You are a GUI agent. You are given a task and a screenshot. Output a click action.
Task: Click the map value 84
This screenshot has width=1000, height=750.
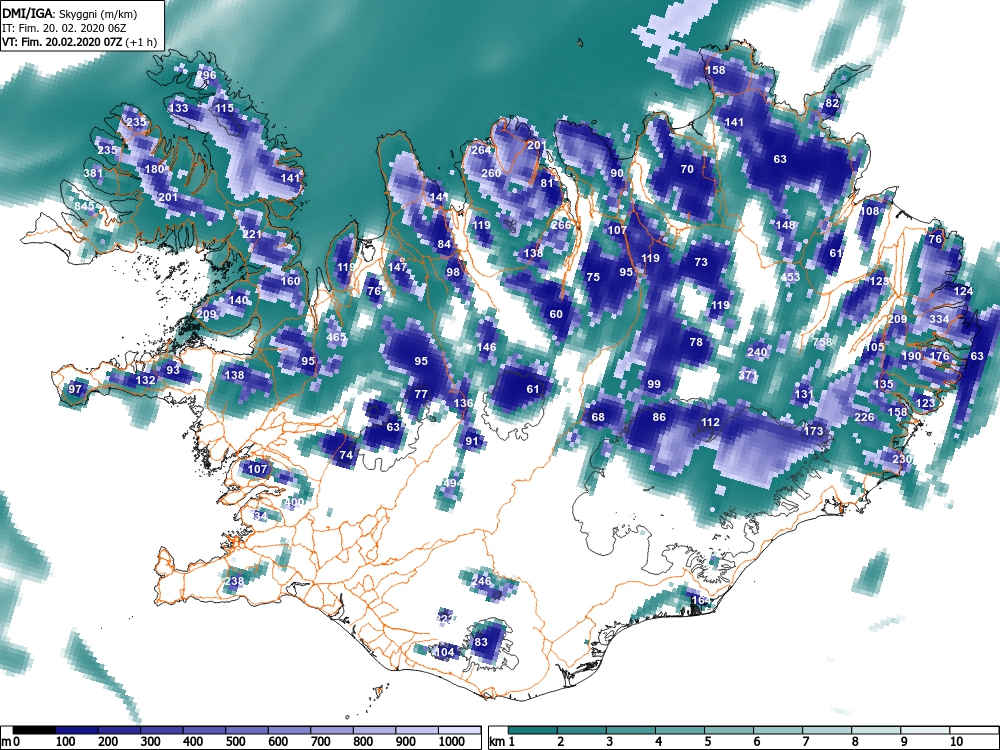[444, 244]
